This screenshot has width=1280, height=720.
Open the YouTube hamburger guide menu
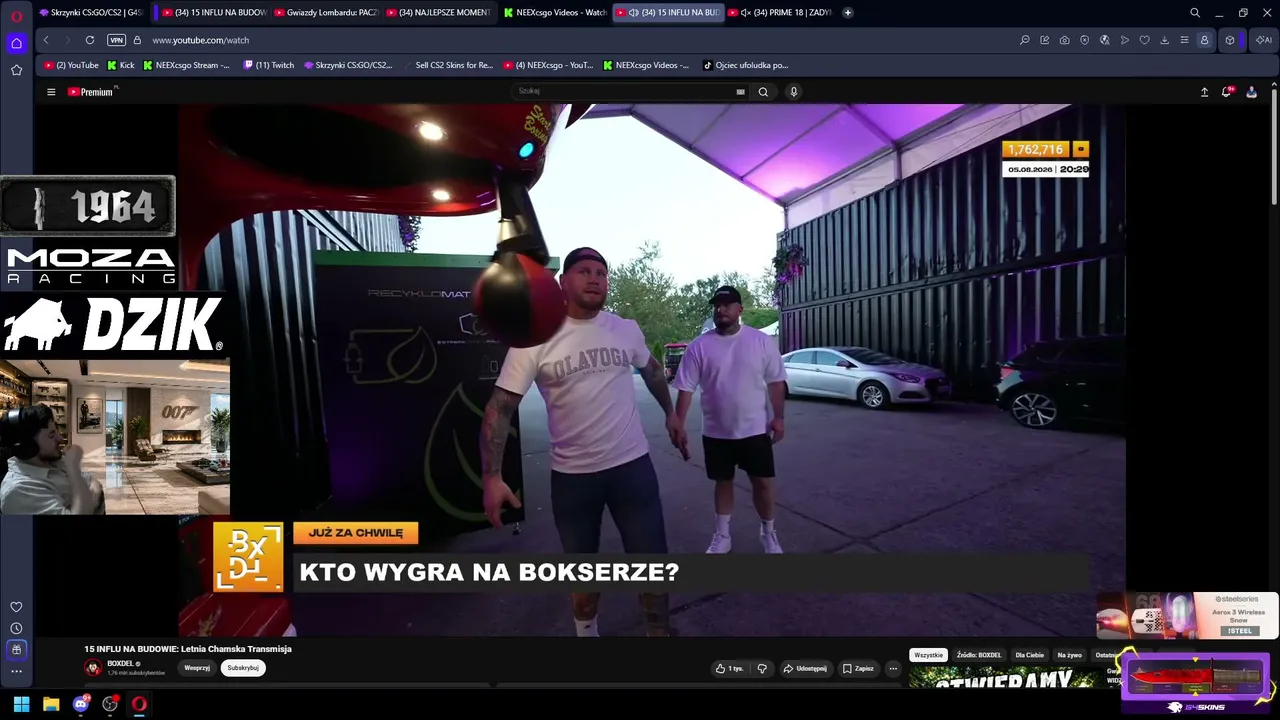click(x=51, y=92)
